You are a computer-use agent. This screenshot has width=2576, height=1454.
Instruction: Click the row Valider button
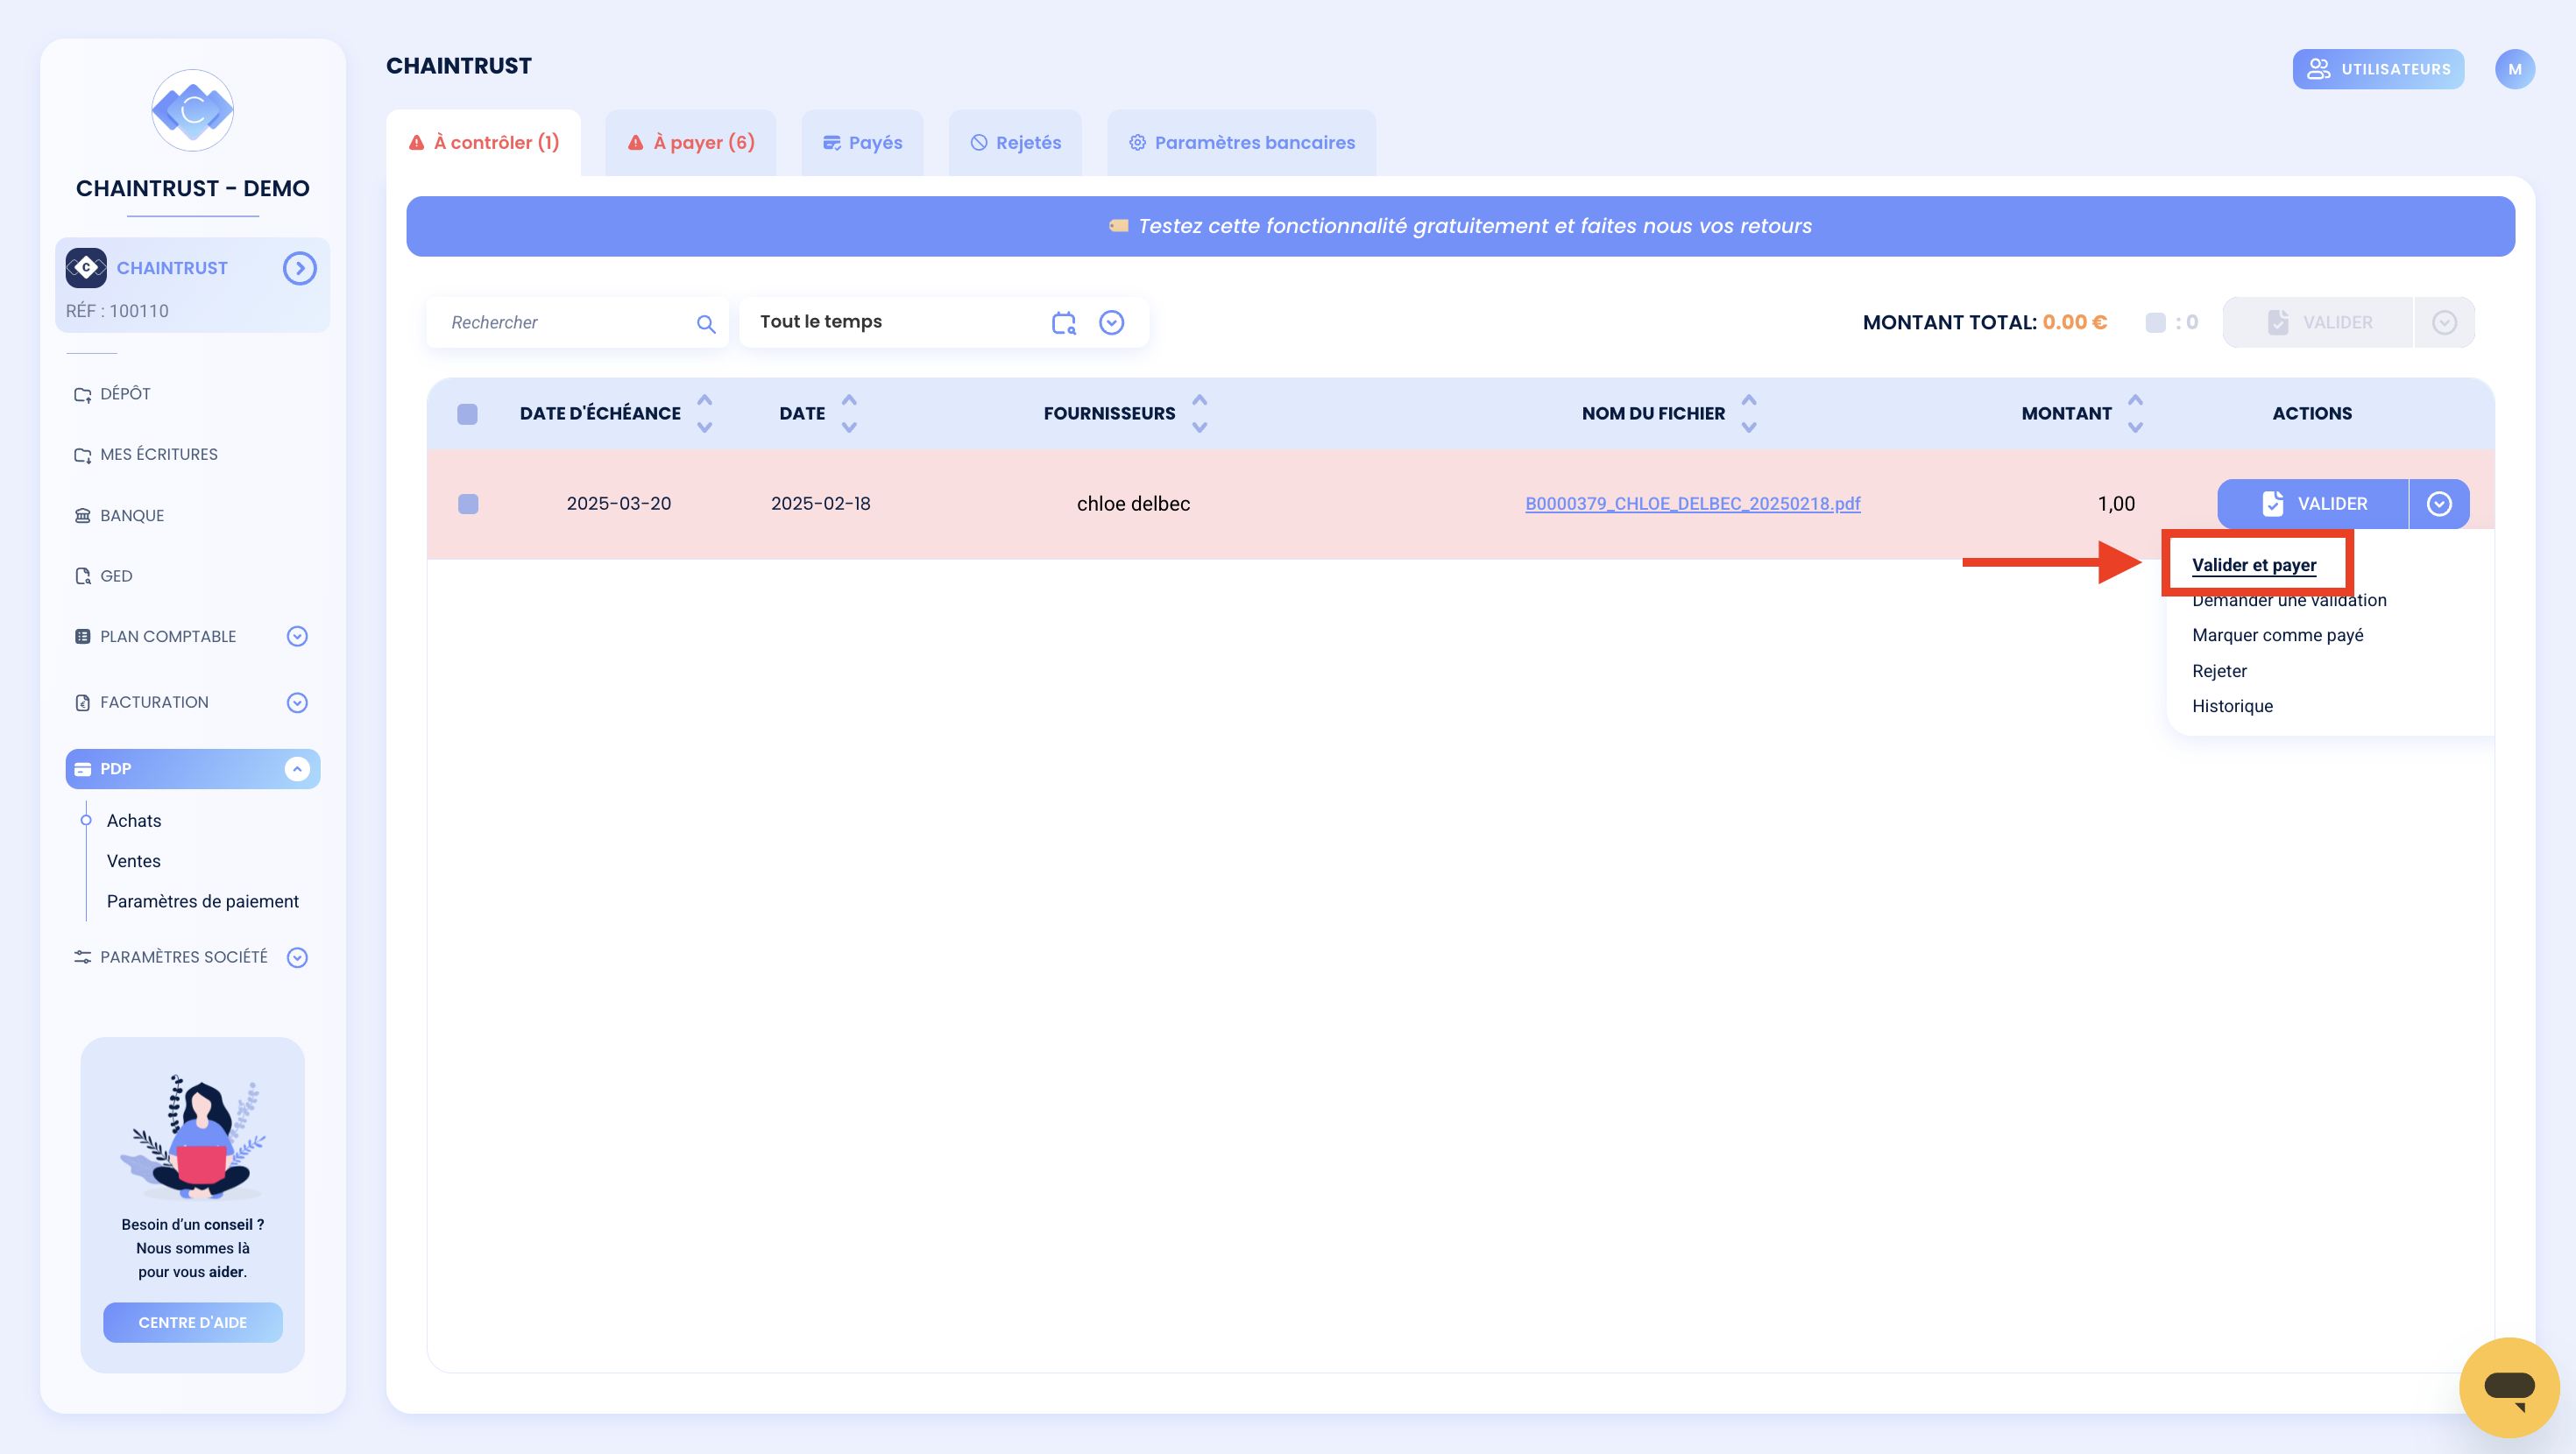(2313, 504)
